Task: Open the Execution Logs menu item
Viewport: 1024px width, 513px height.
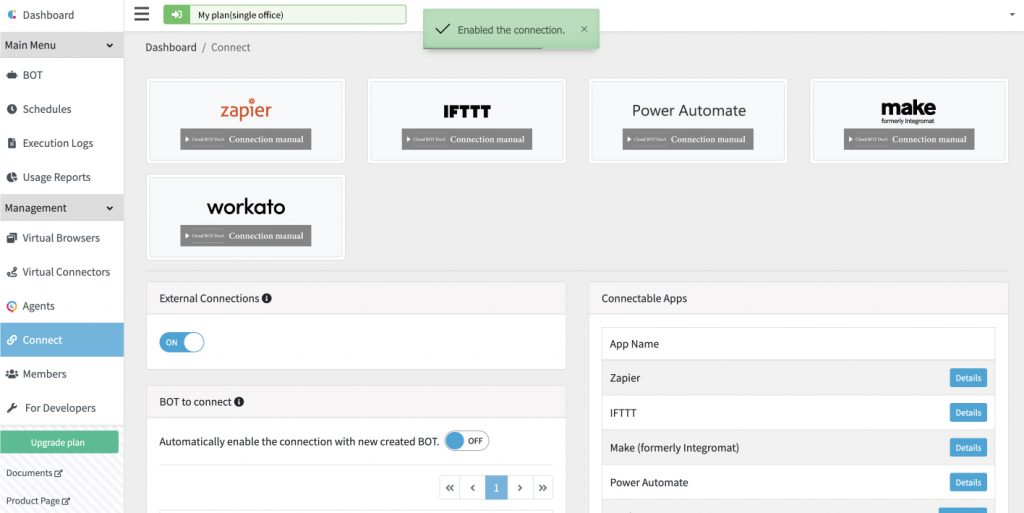Action: click(61, 143)
